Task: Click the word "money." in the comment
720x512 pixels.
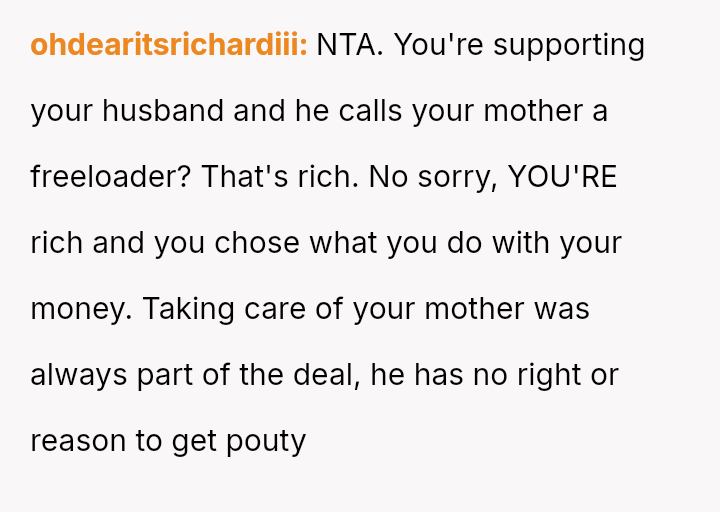Action: [x=81, y=309]
